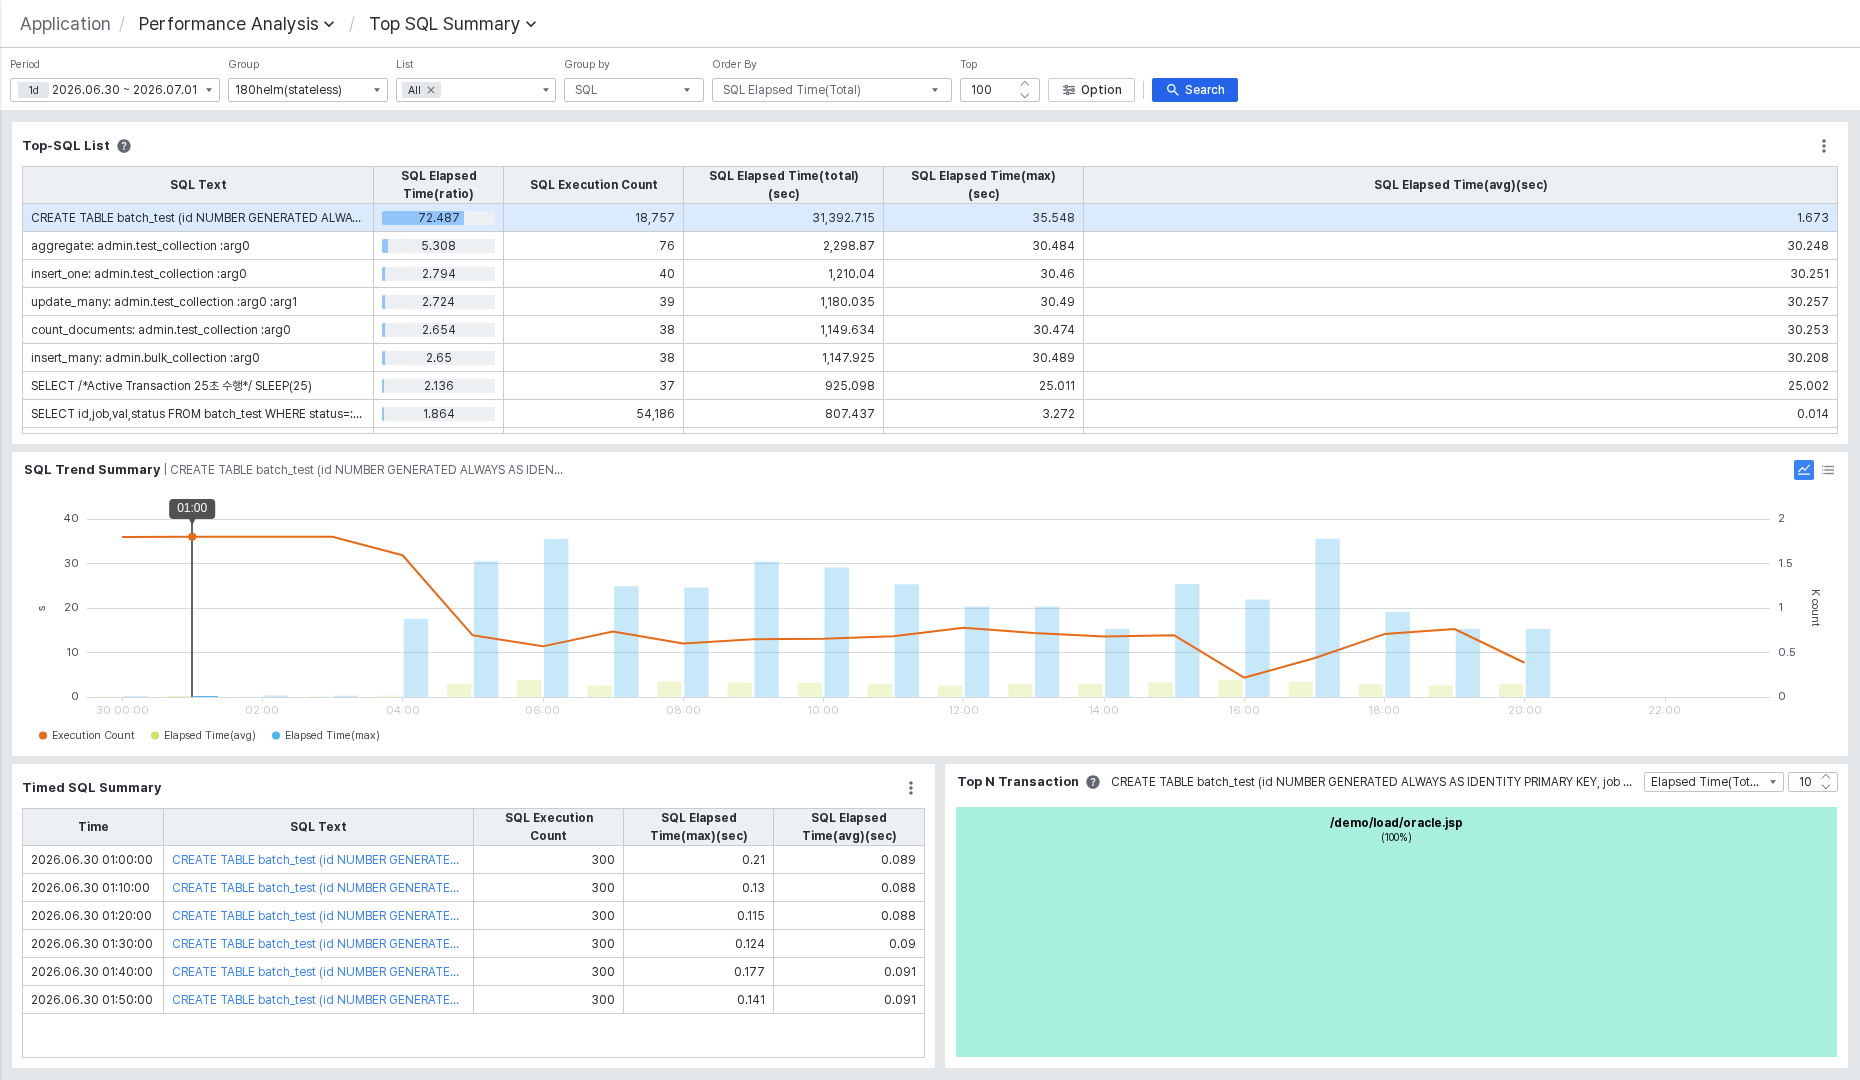
Task: Increase the Top value stepper
Action: pos(1025,85)
